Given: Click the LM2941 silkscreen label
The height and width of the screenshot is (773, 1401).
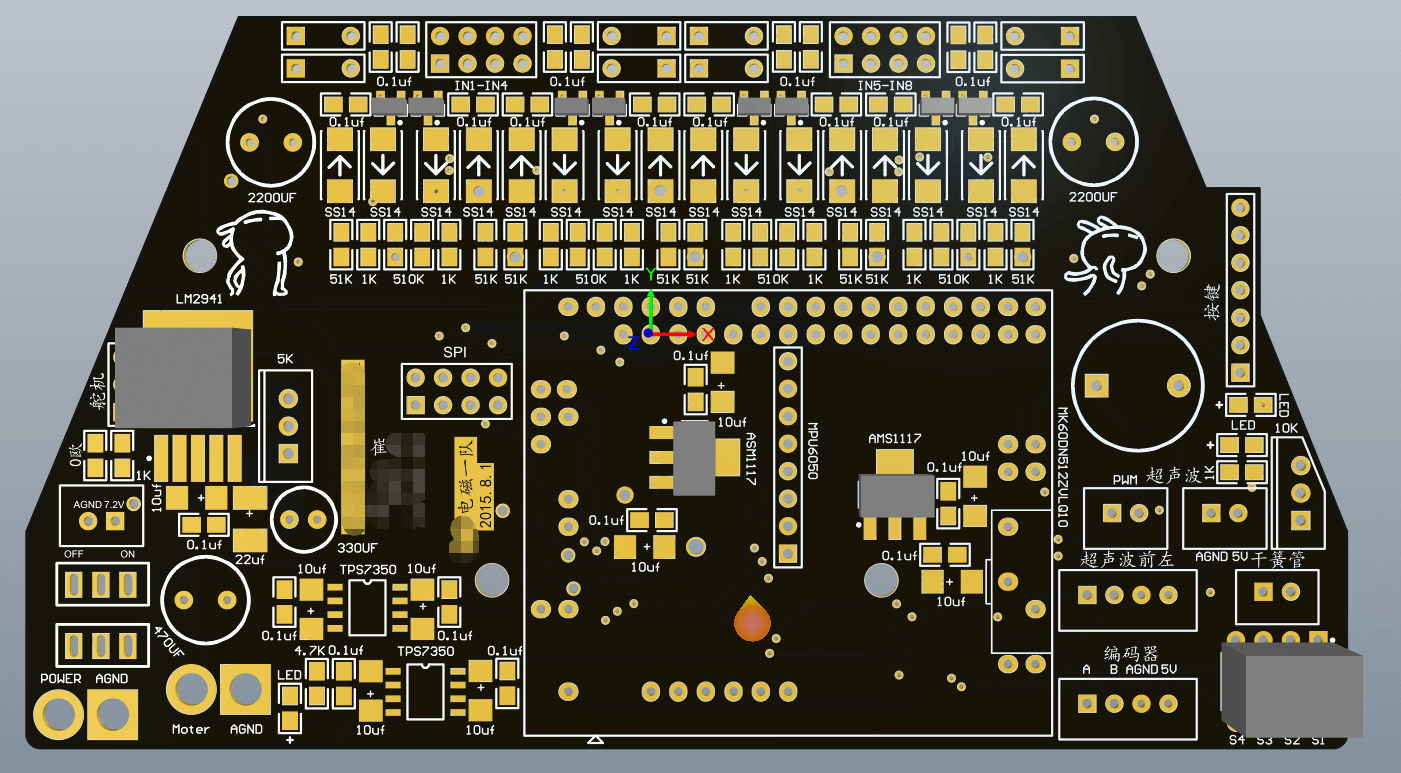Looking at the screenshot, I should click(x=198, y=299).
